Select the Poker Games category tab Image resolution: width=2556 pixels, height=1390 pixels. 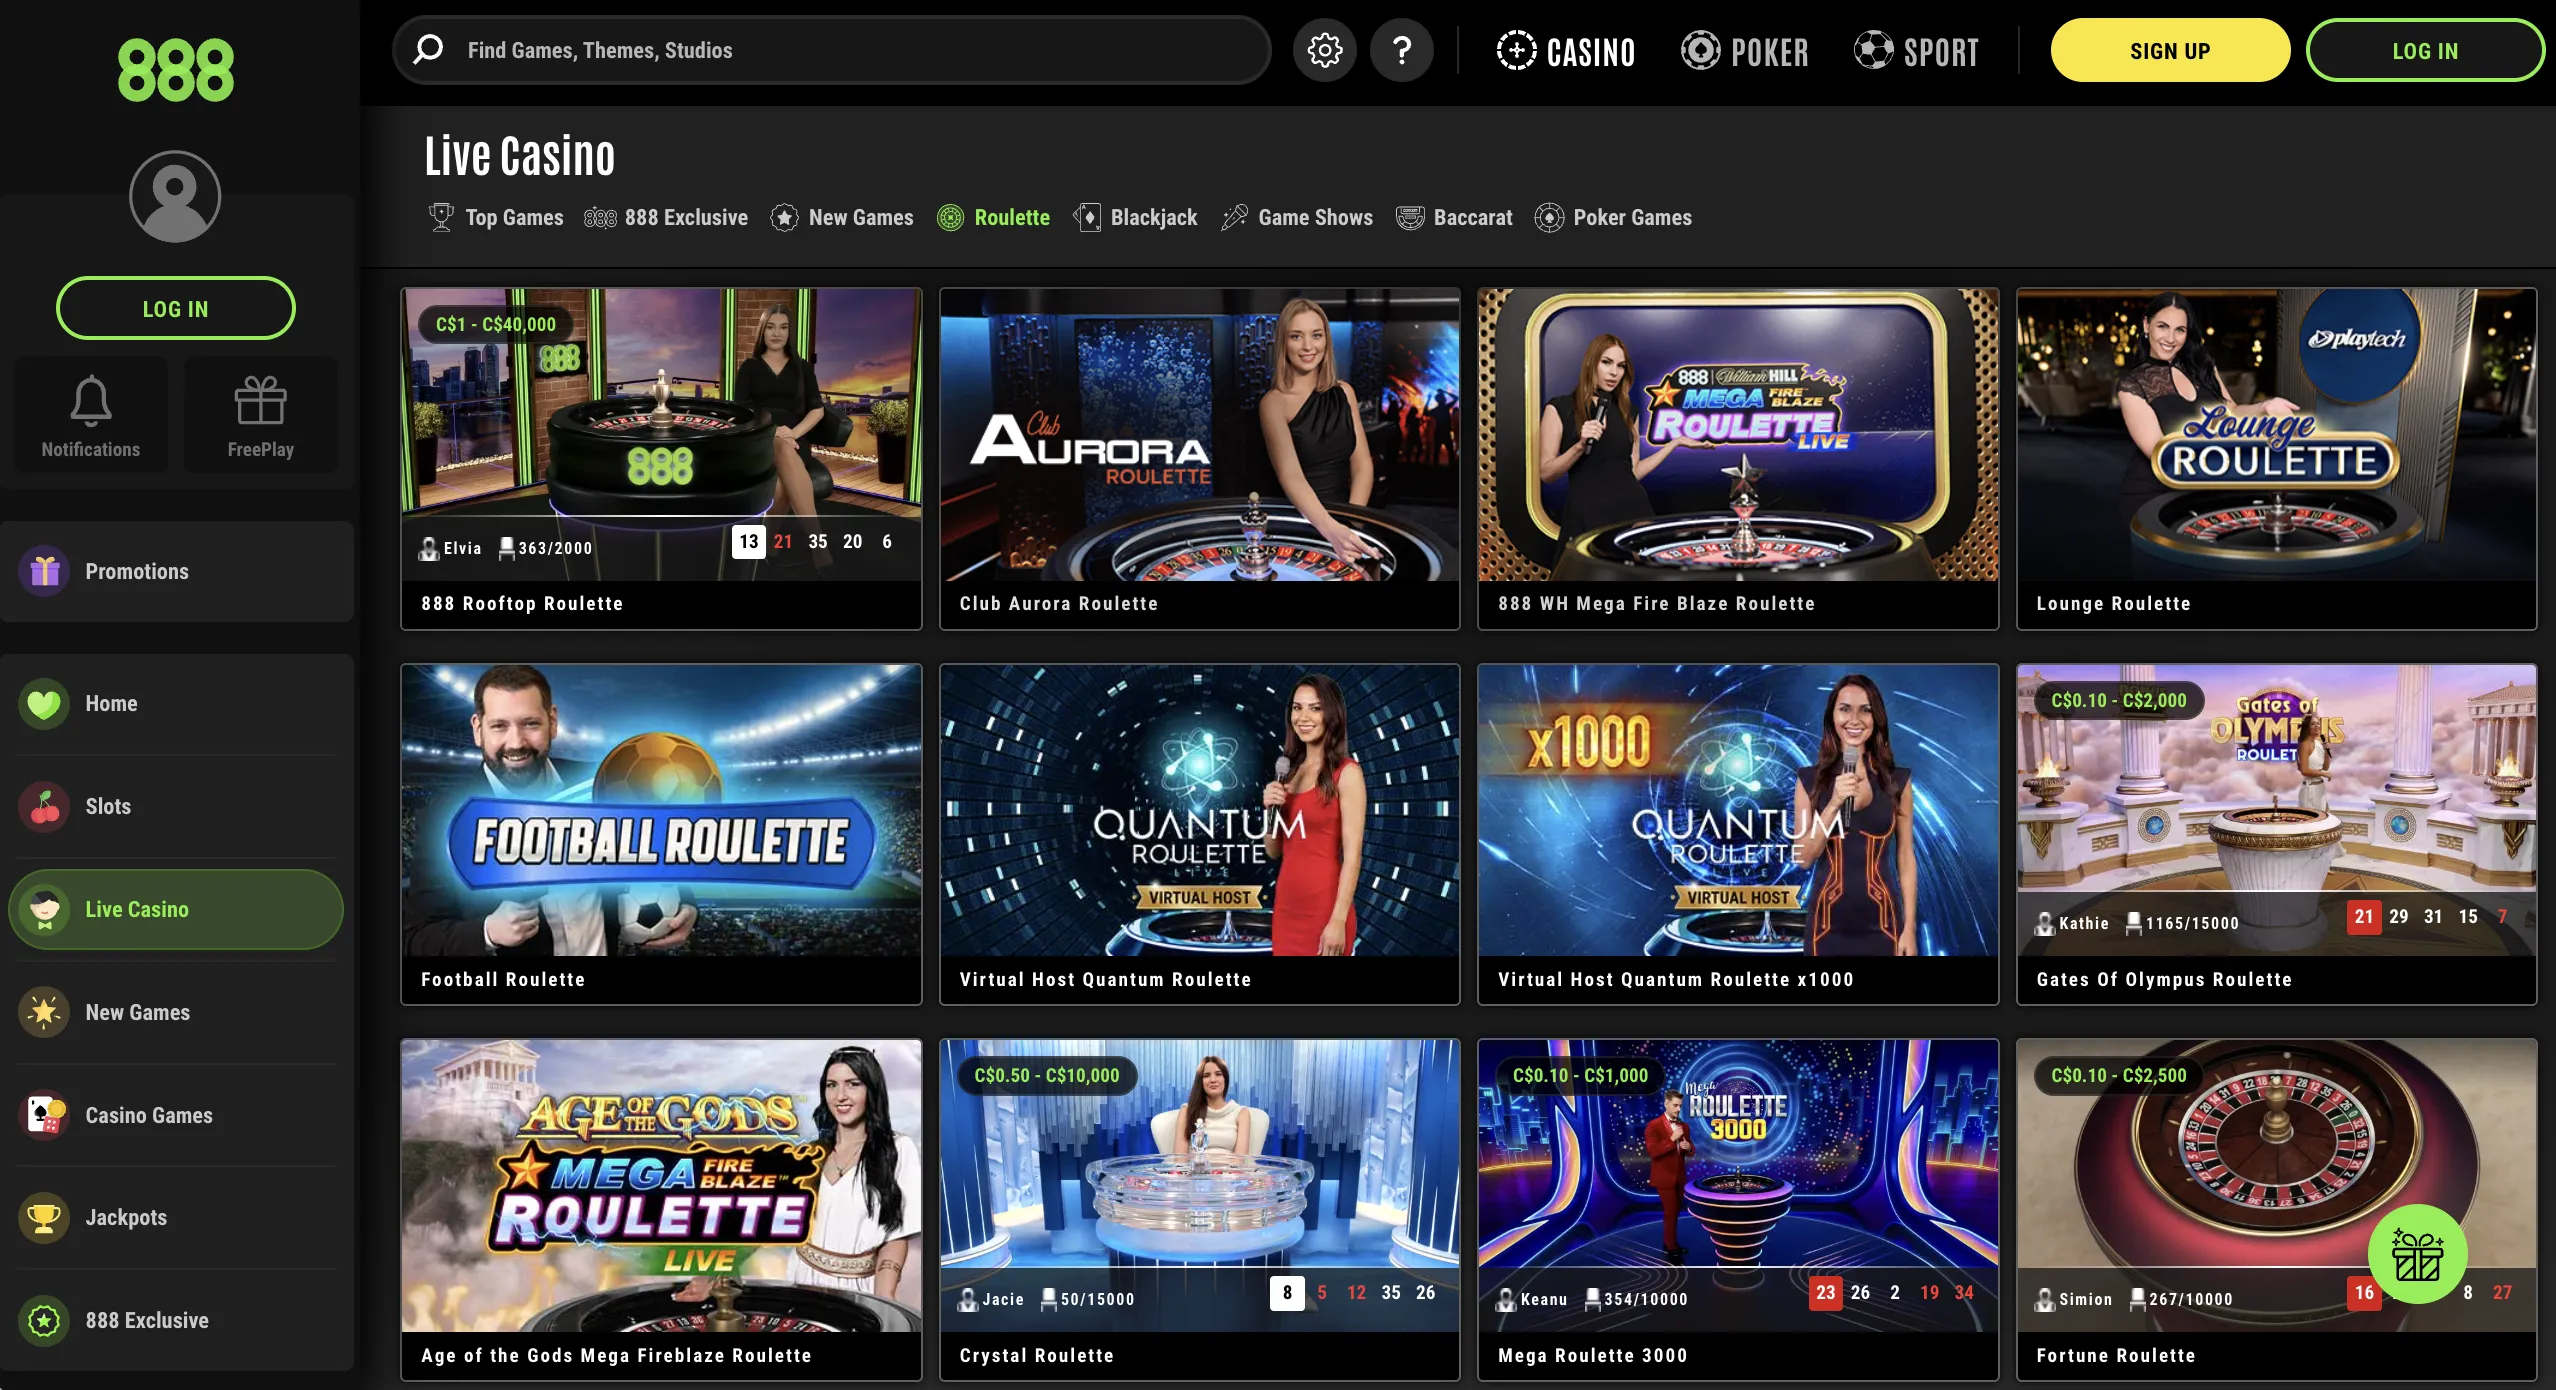pos(1613,217)
